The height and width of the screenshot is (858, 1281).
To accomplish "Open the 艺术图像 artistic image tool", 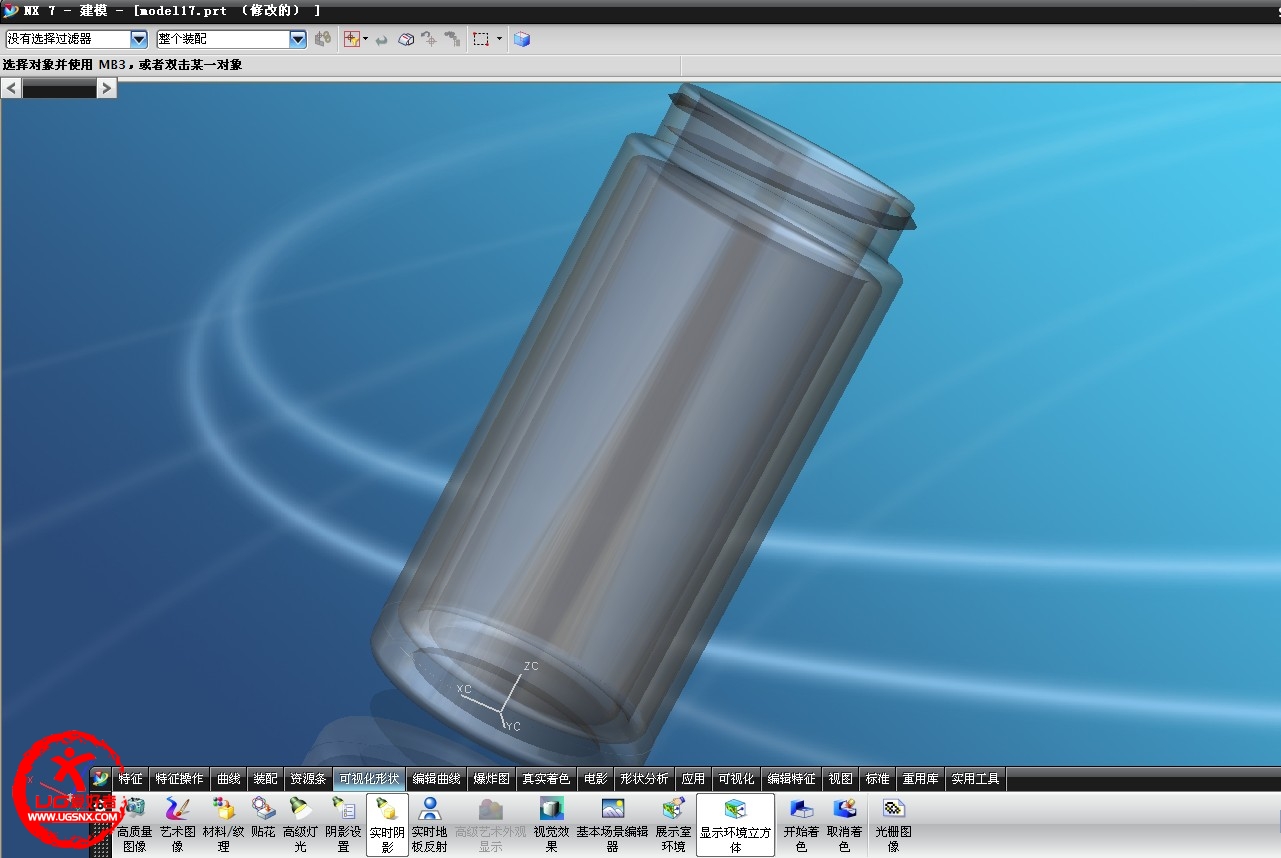I will click(177, 825).
